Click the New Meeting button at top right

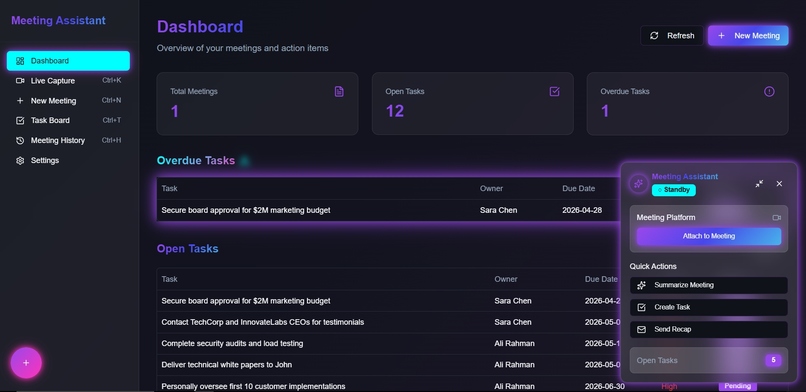point(748,35)
